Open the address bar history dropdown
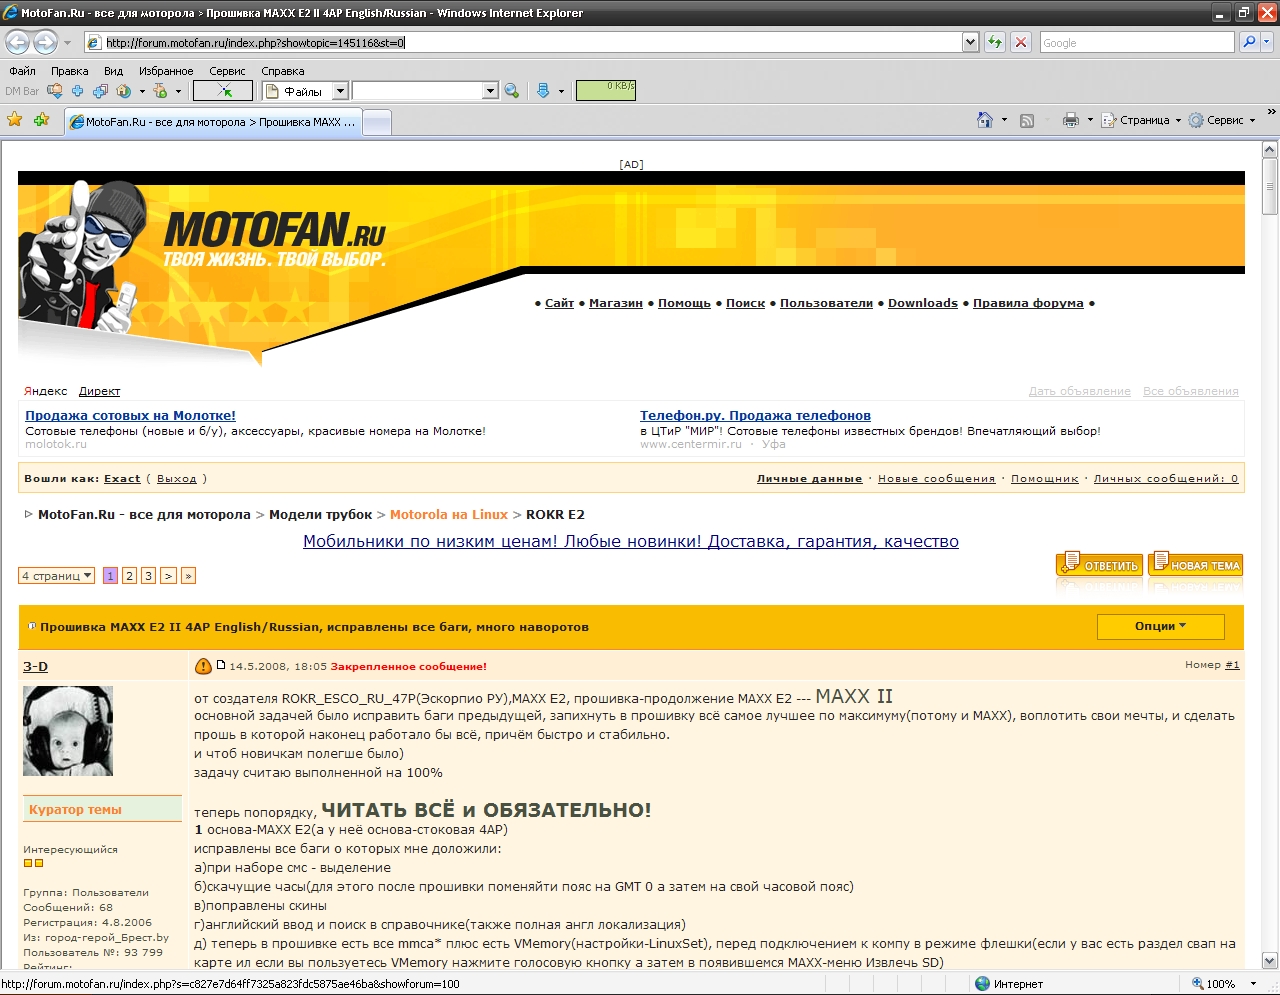This screenshot has height=995, width=1280. click(x=970, y=42)
